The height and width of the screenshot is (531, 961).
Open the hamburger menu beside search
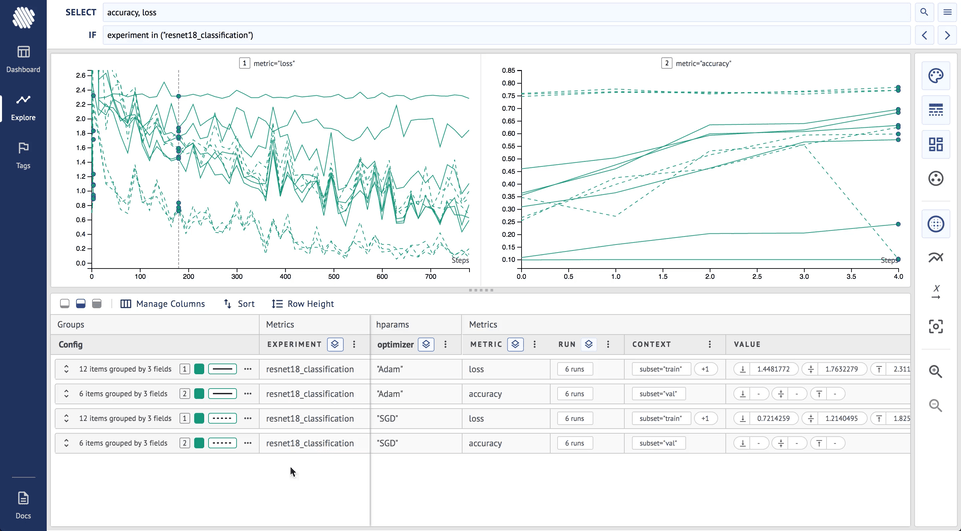948,12
